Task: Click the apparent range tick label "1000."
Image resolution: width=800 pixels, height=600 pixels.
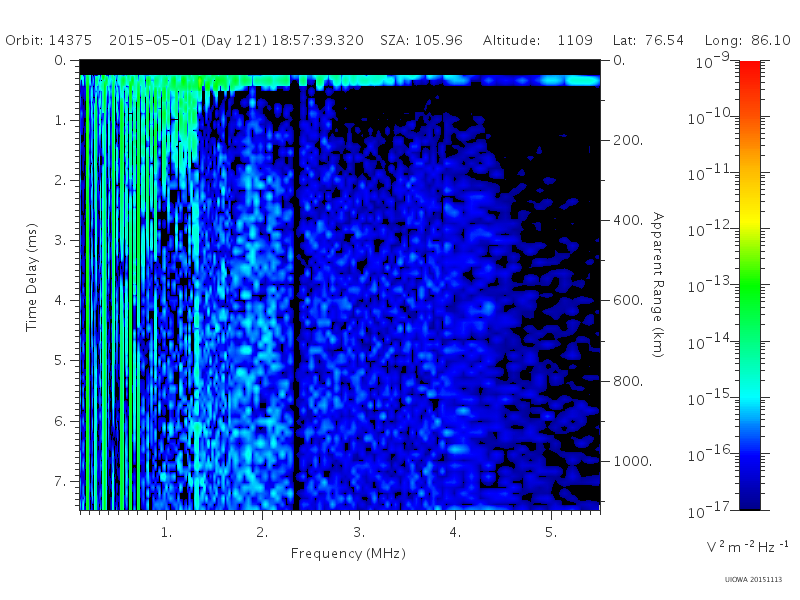Action: [x=632, y=461]
